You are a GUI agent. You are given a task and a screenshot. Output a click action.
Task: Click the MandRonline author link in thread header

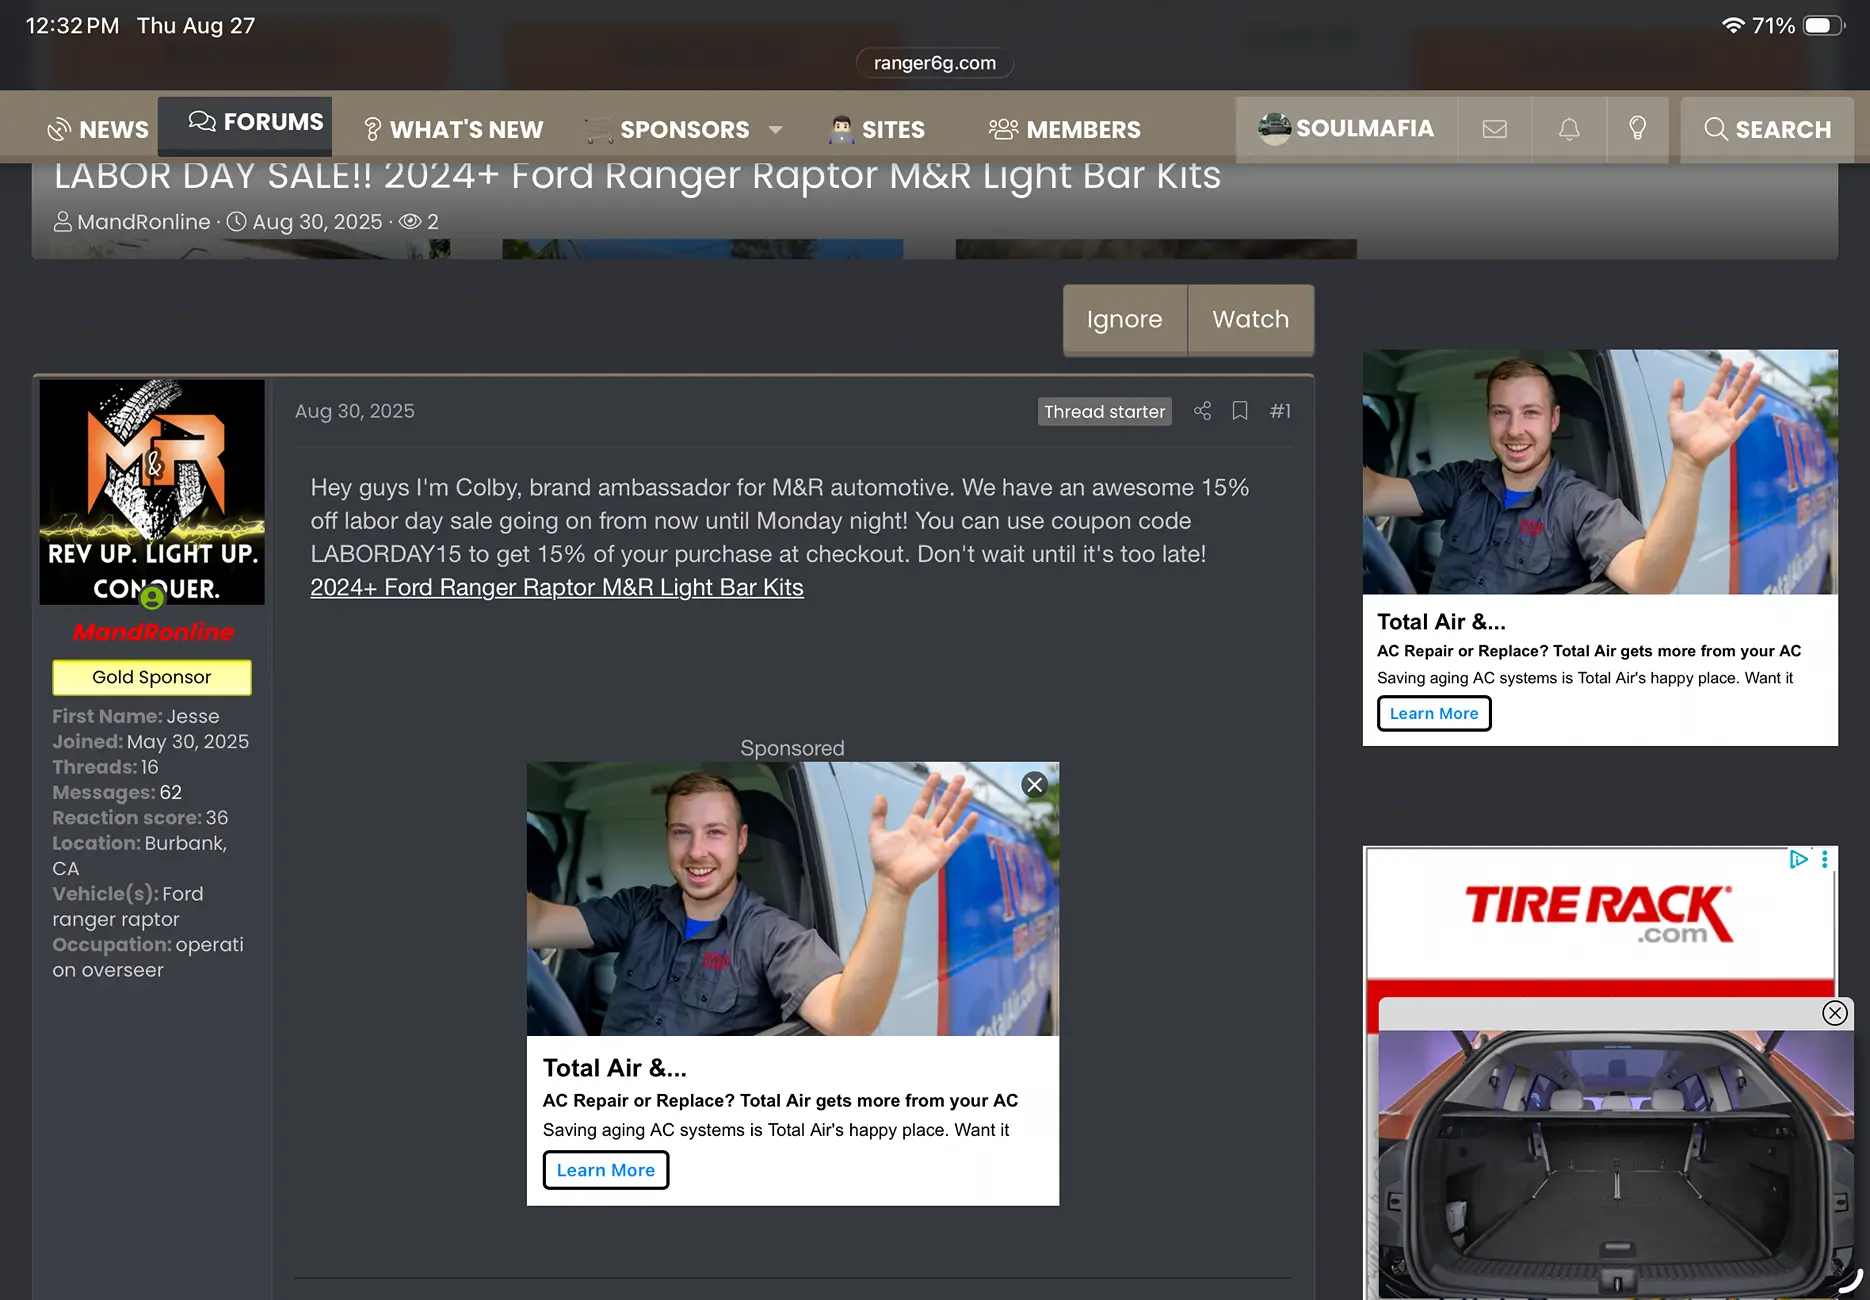(144, 222)
